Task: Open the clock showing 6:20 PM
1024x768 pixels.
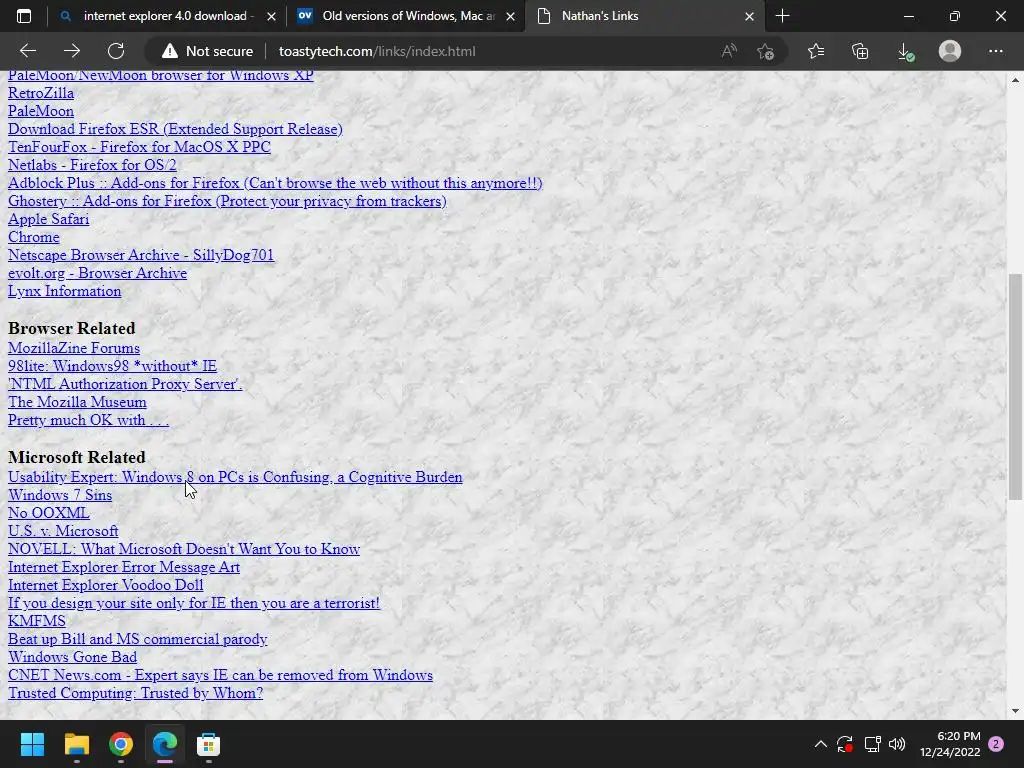Action: coord(950,744)
